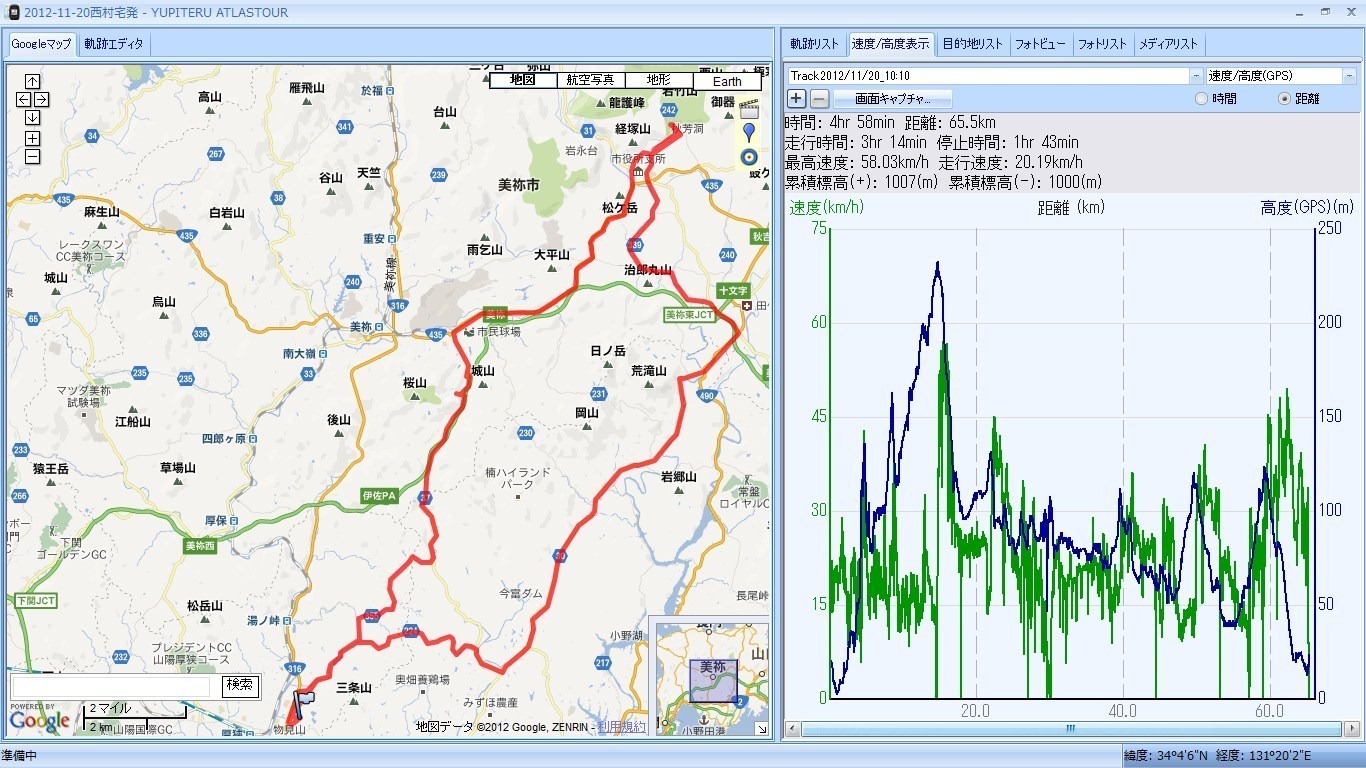Click the 経度: 131°20'2"E status entry

(1264, 756)
